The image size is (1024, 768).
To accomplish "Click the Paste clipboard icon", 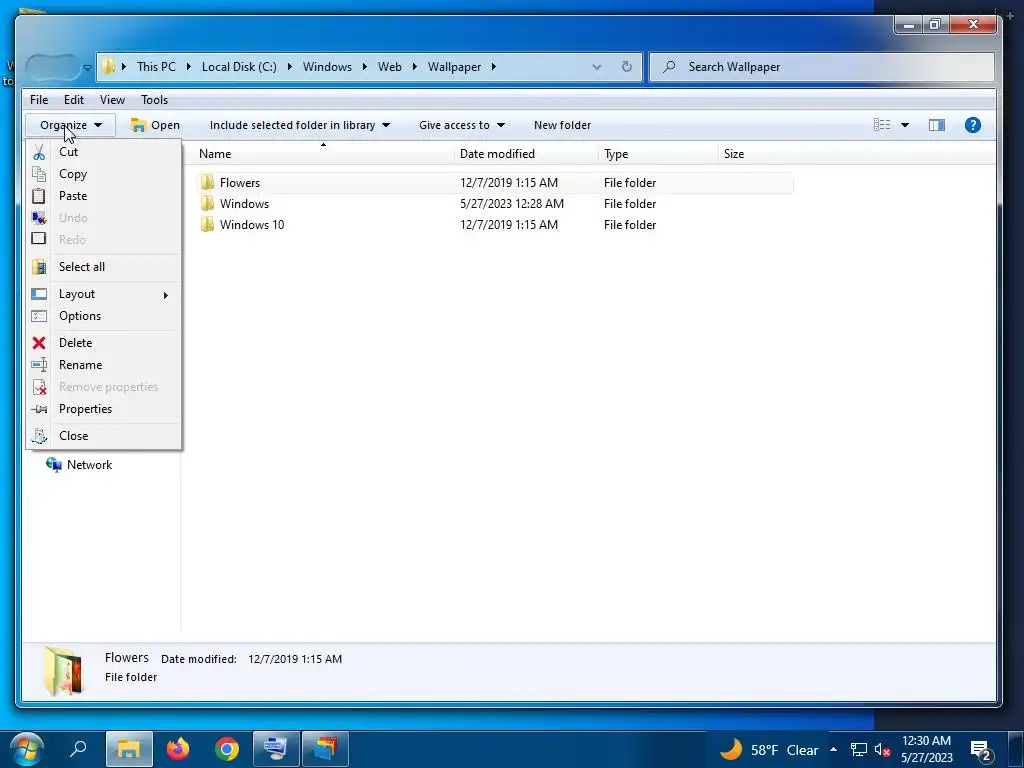I will click(39, 196).
